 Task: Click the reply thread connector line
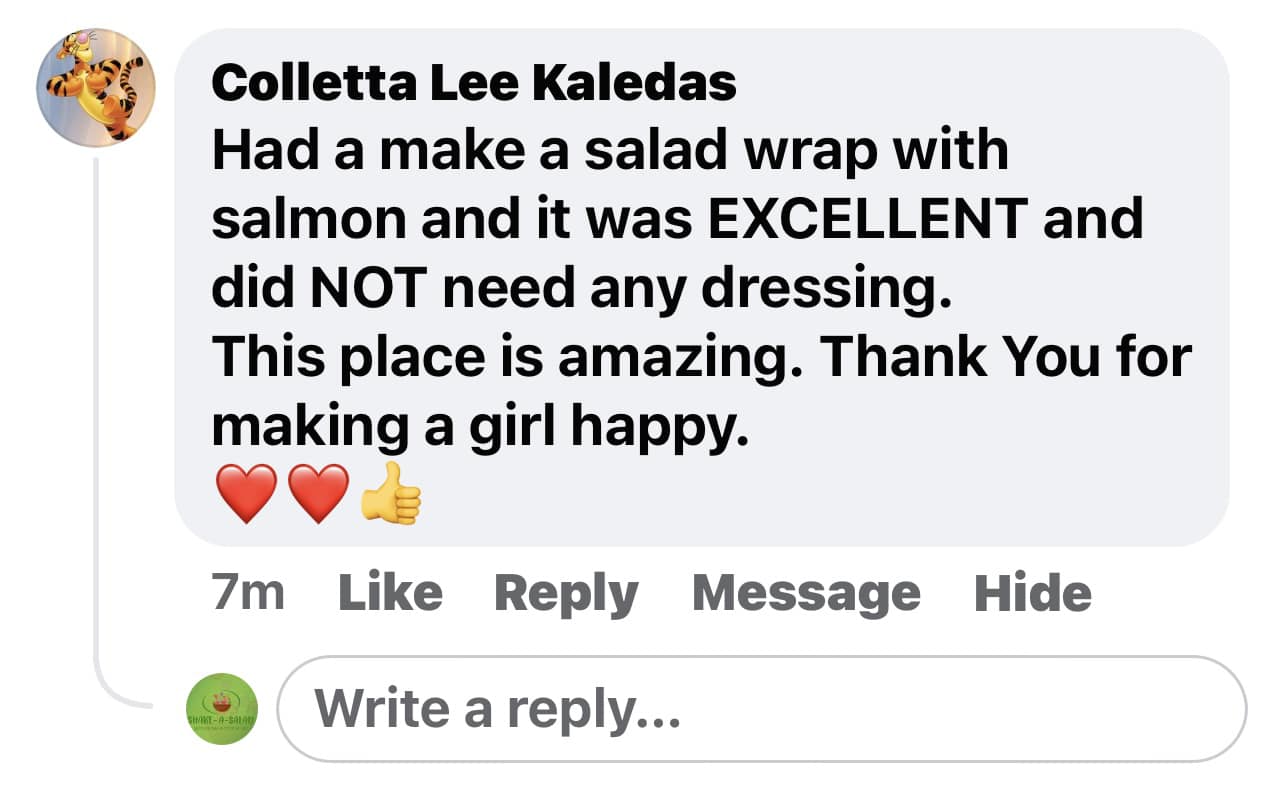[97, 420]
